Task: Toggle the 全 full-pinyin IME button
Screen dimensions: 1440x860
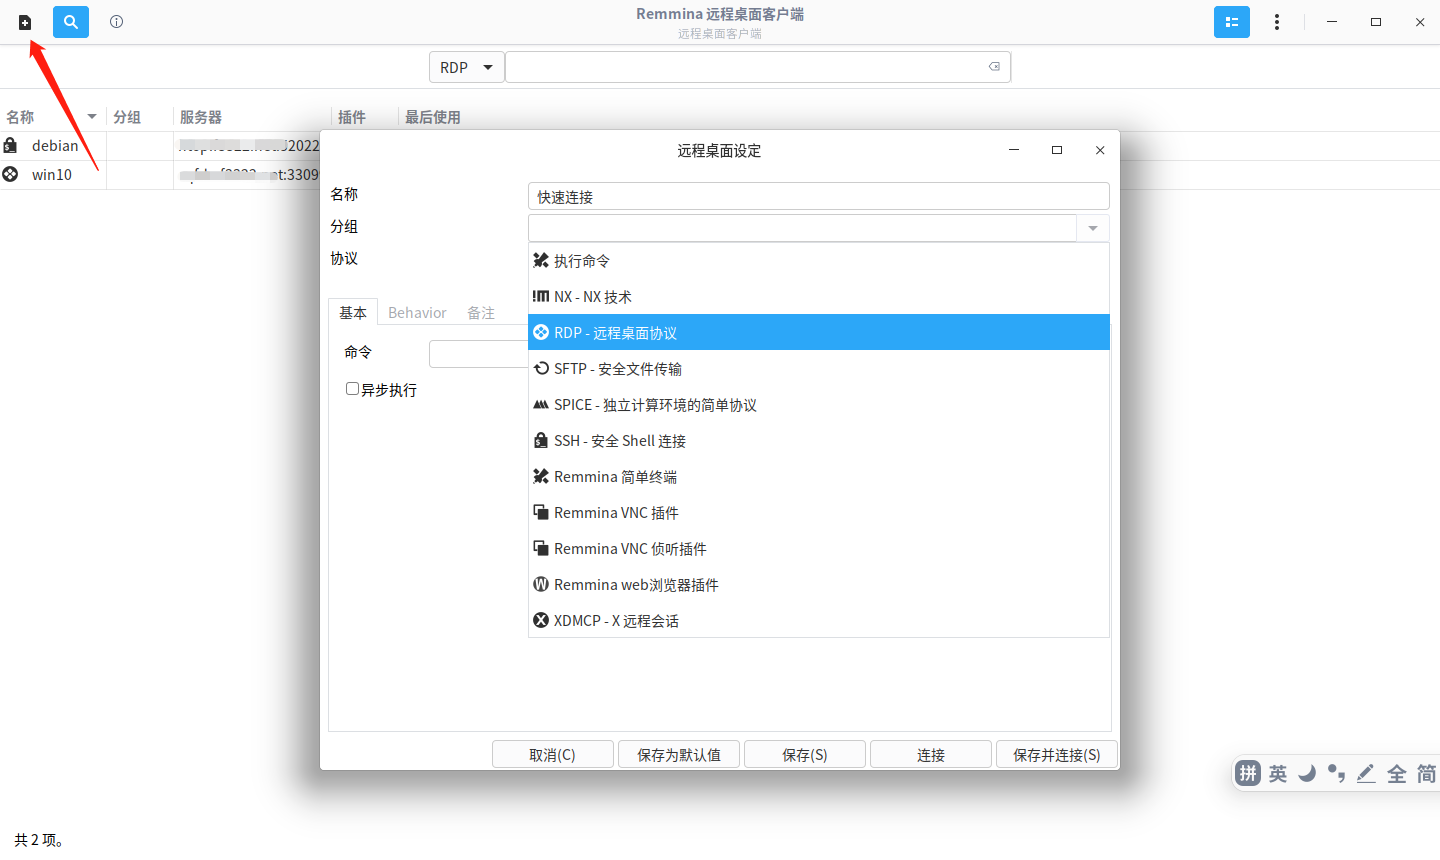Action: click(1397, 773)
